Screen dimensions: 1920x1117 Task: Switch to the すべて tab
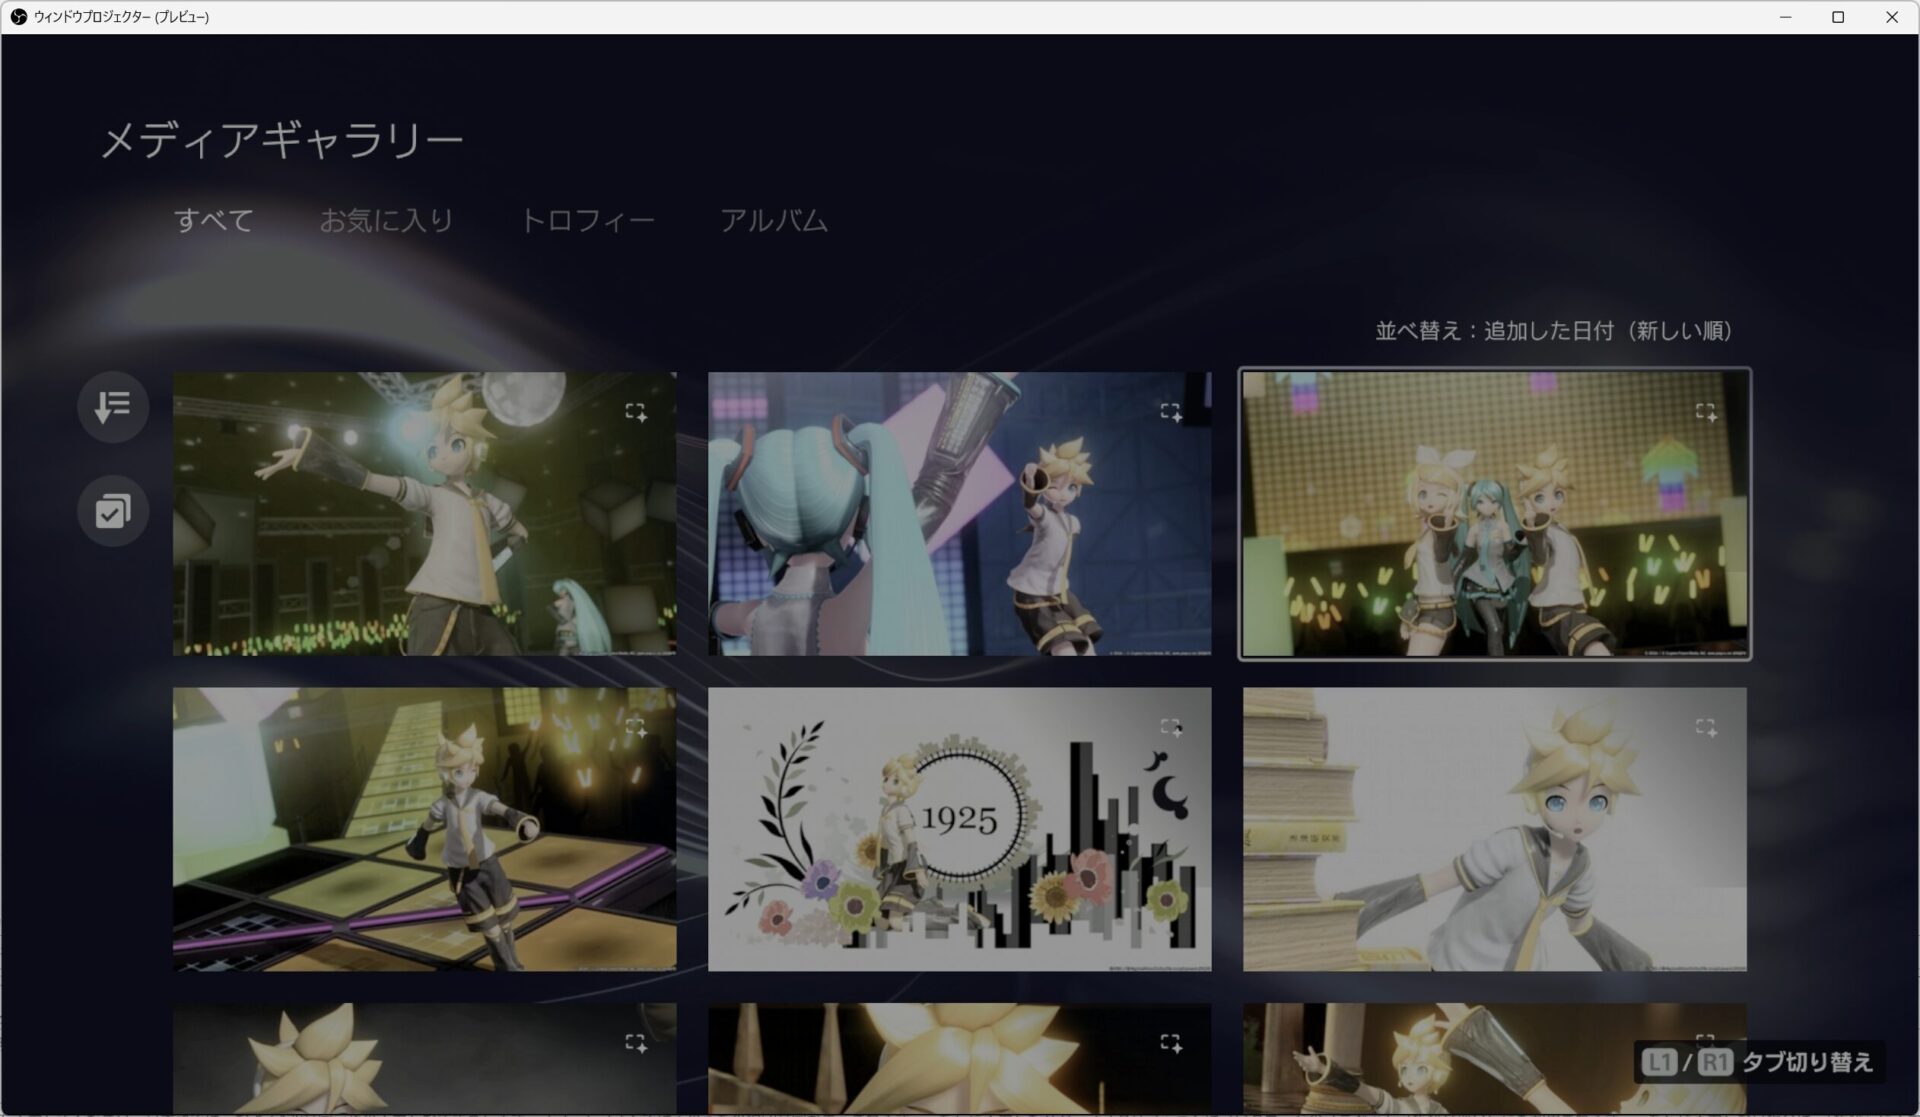point(213,220)
